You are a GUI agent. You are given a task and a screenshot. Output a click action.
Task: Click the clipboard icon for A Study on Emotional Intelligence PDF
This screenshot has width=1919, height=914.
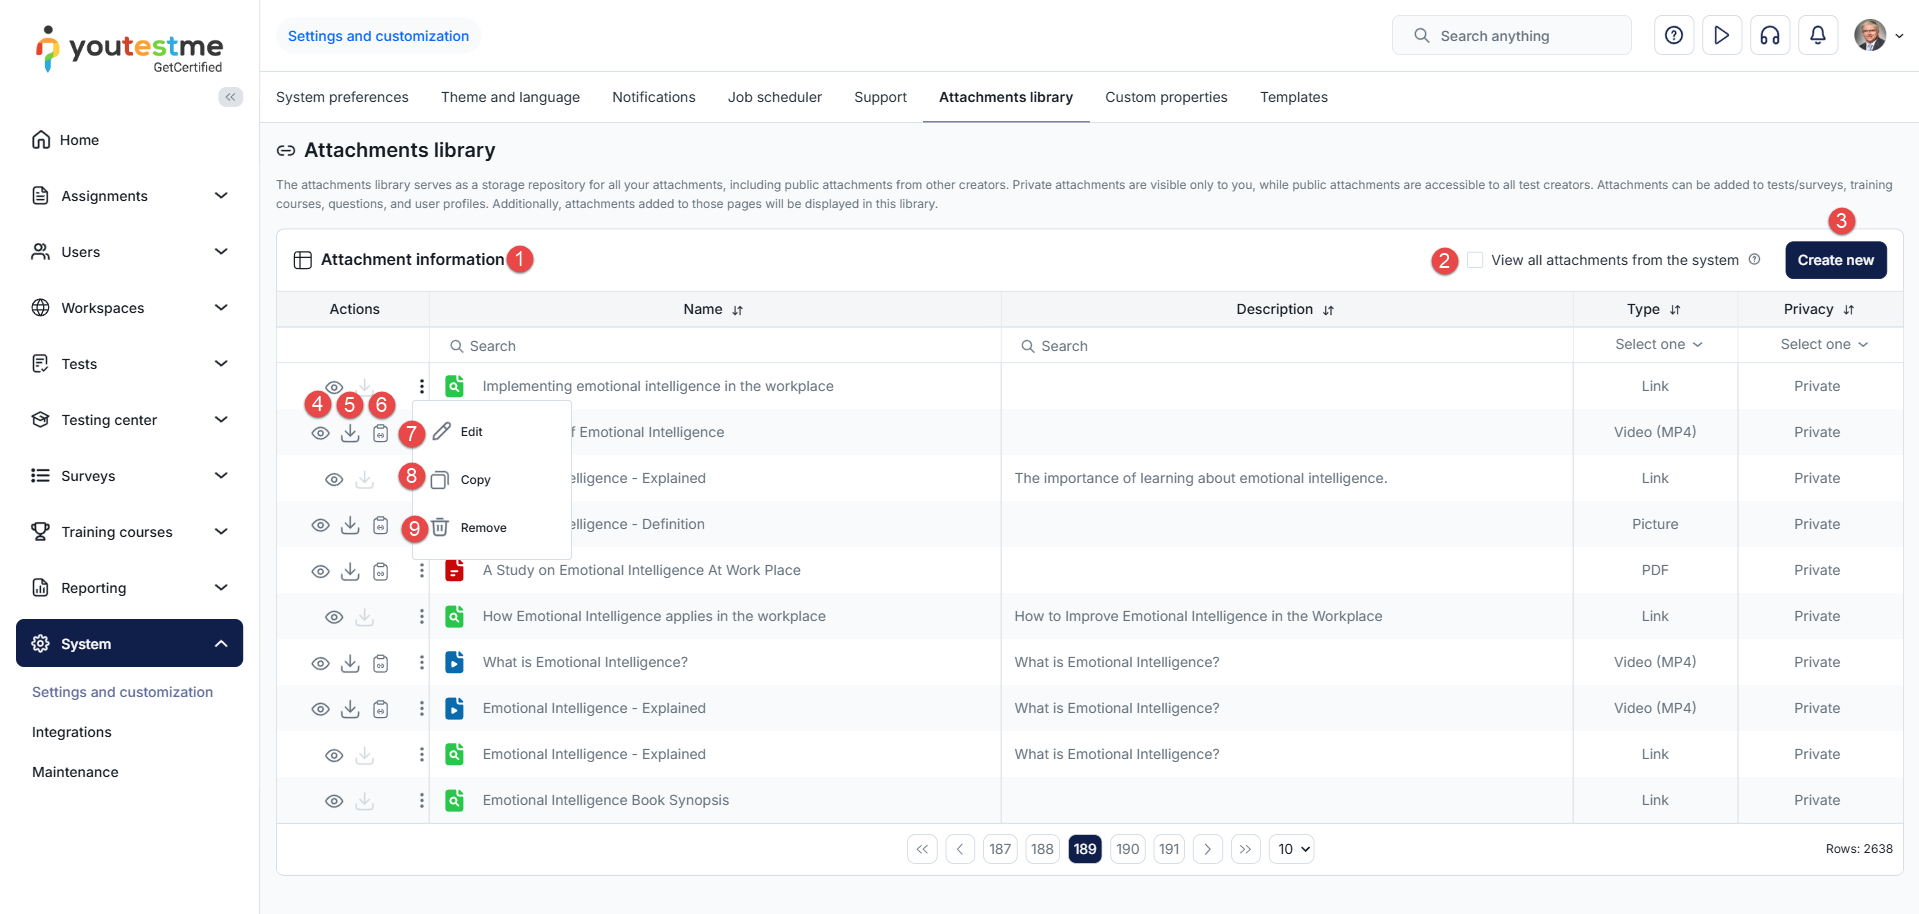pyautogui.click(x=381, y=571)
